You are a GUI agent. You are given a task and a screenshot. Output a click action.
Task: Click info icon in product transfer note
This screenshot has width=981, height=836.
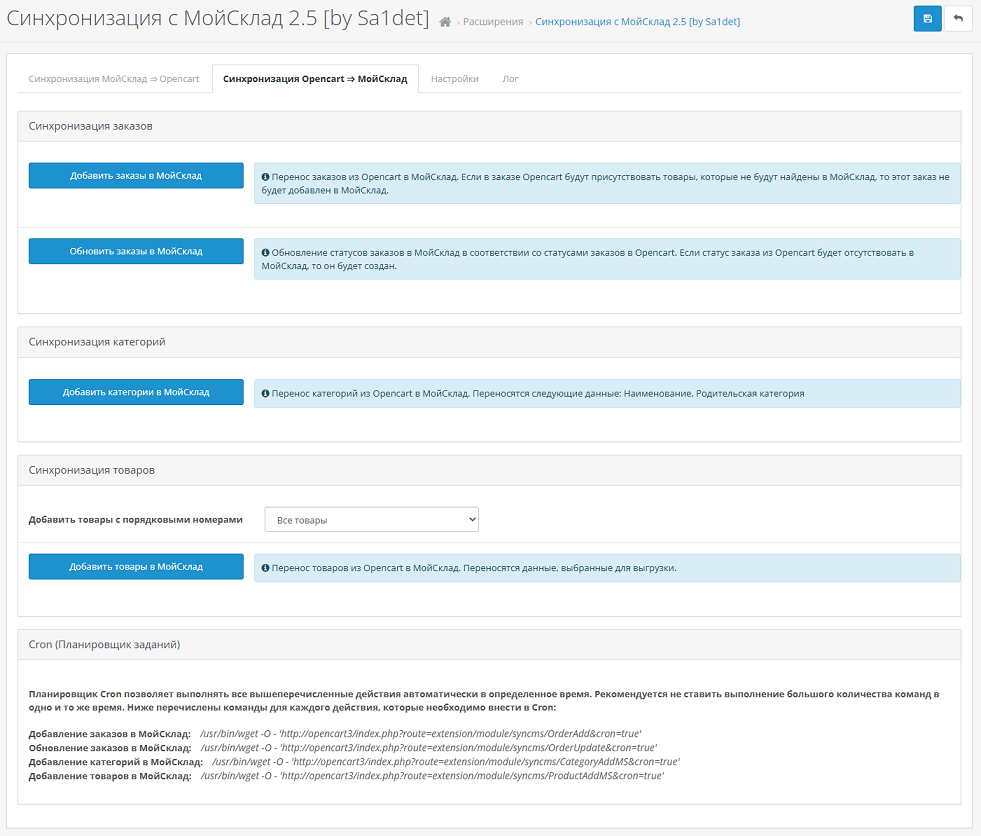click(265, 568)
